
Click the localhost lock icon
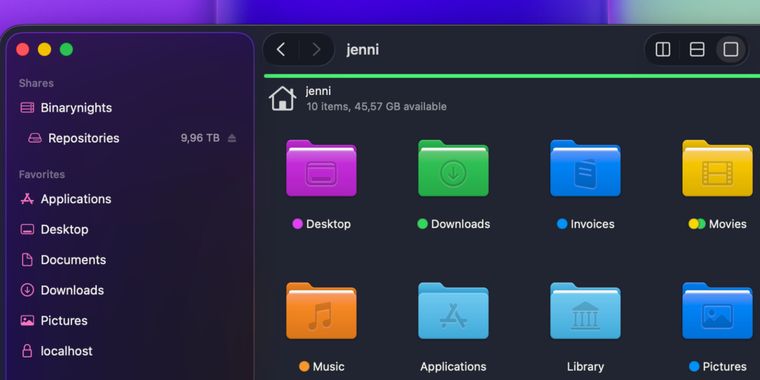coord(27,350)
